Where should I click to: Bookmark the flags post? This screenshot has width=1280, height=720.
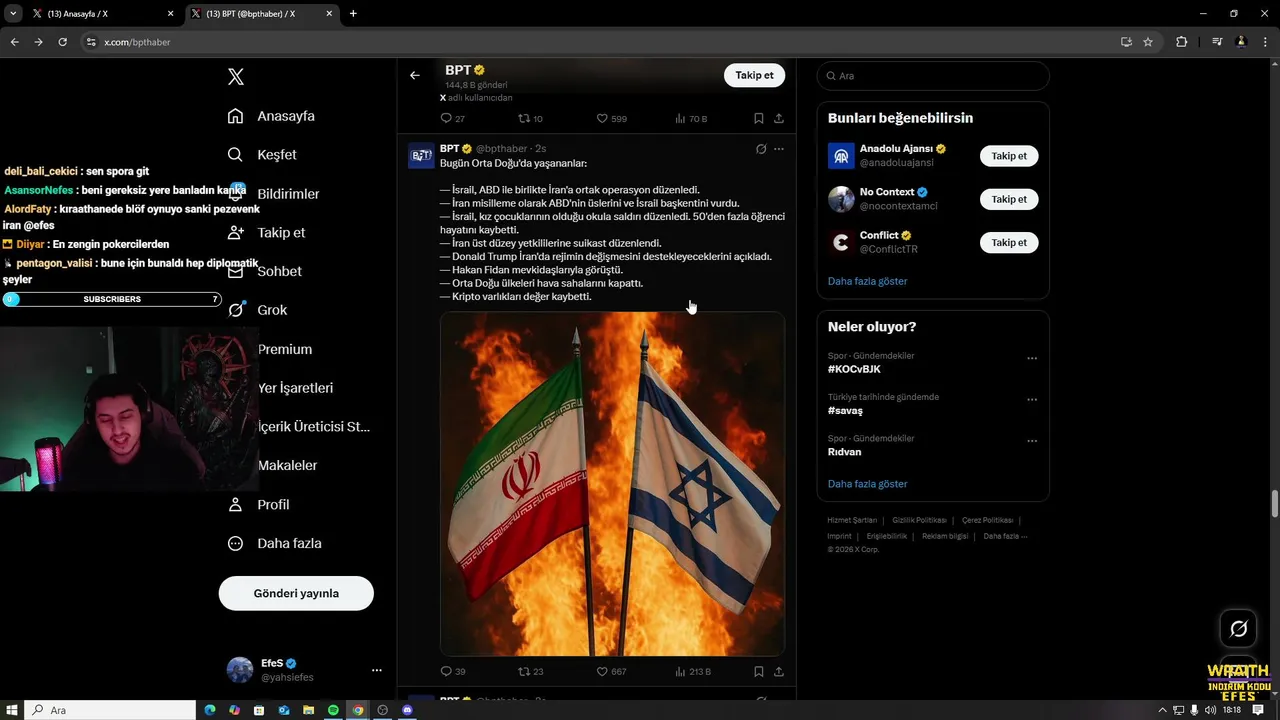coord(759,671)
